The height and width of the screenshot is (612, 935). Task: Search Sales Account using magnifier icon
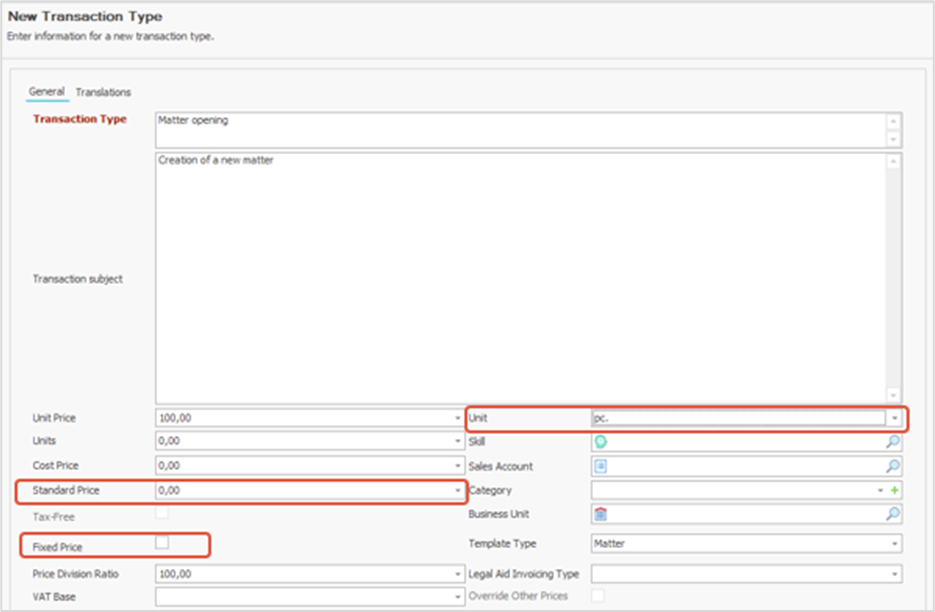point(893,466)
